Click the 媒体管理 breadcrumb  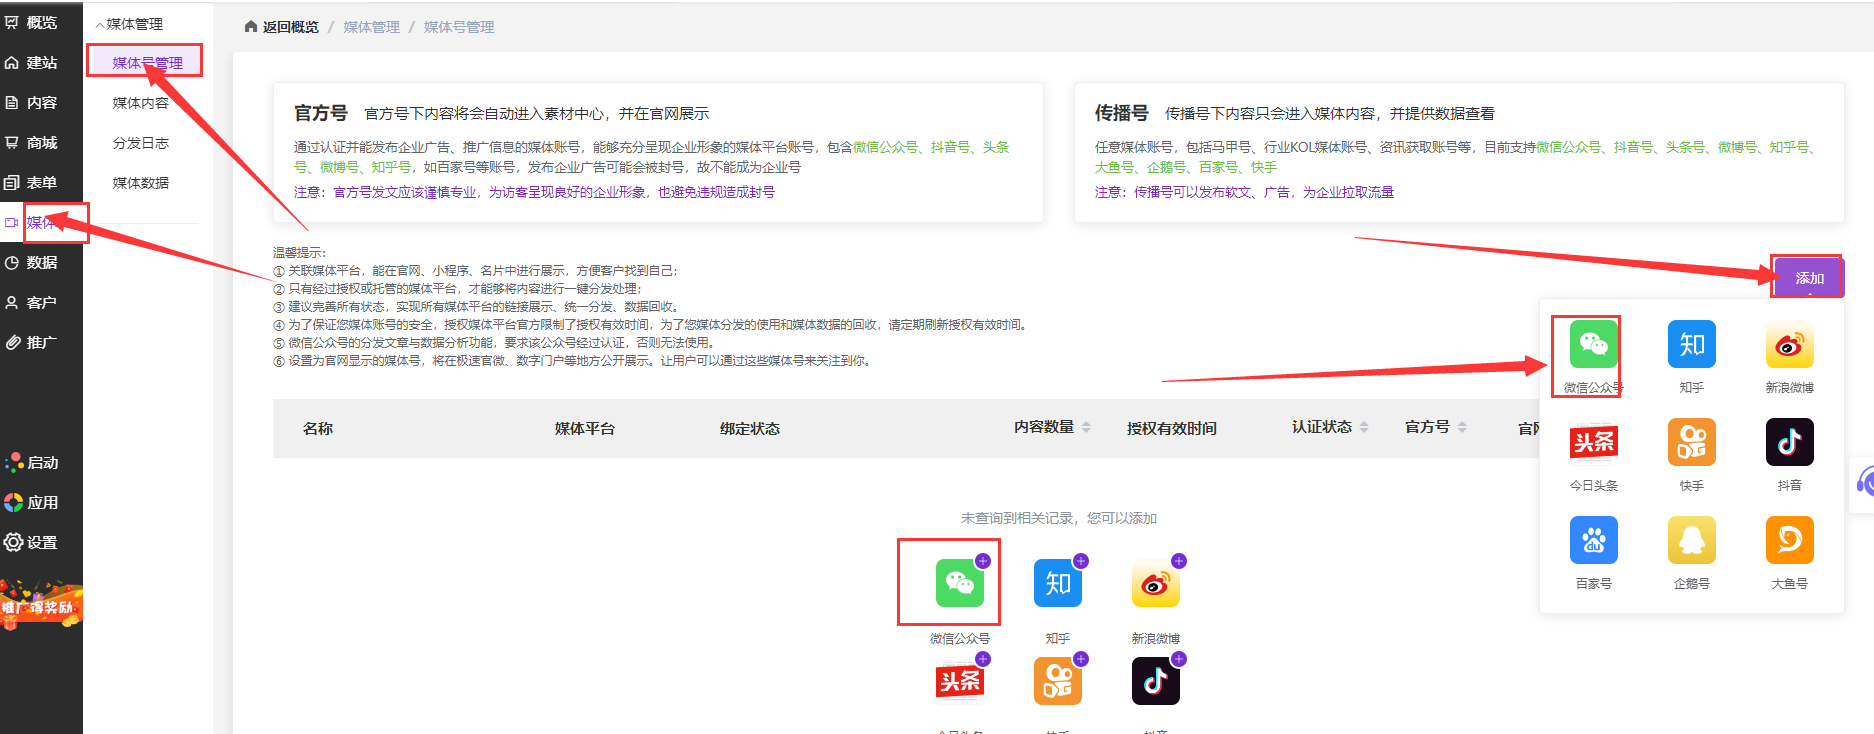click(x=371, y=27)
